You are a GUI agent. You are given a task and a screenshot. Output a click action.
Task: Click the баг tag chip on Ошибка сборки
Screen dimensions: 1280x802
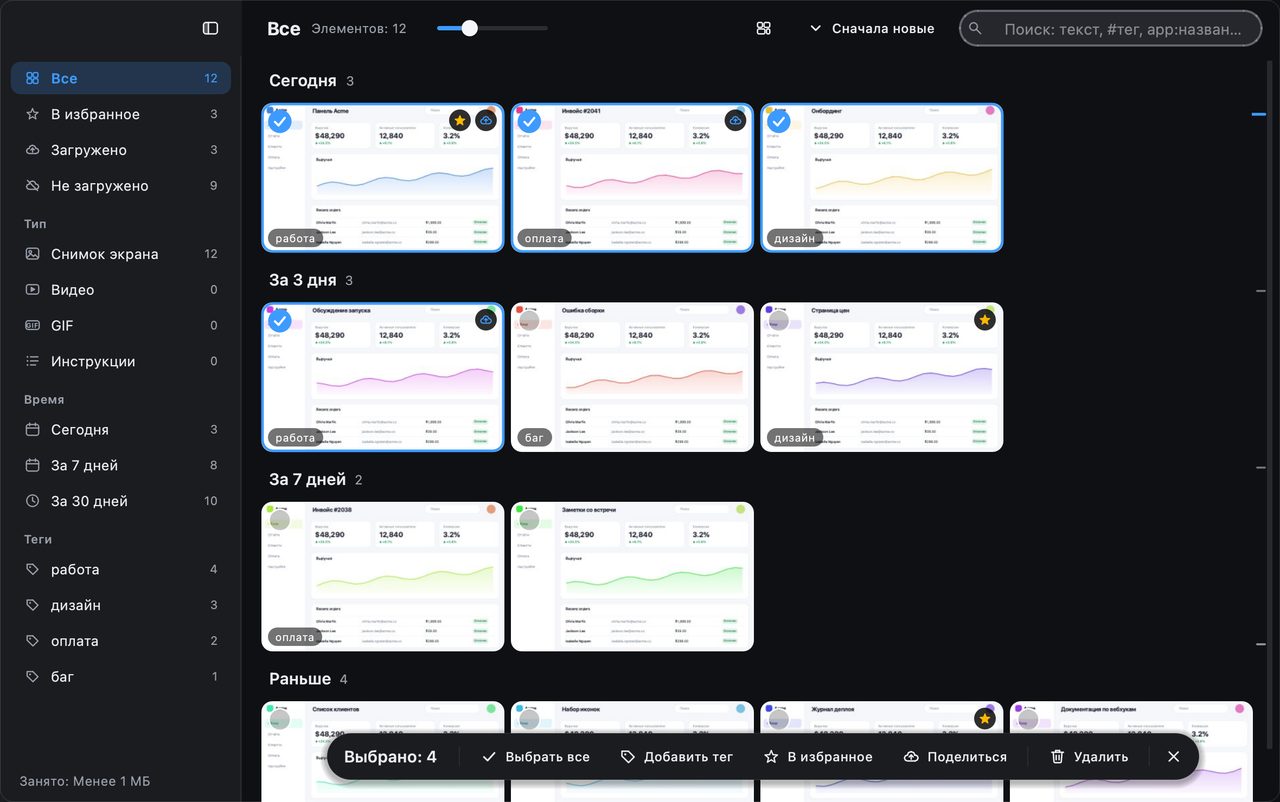[534, 438]
